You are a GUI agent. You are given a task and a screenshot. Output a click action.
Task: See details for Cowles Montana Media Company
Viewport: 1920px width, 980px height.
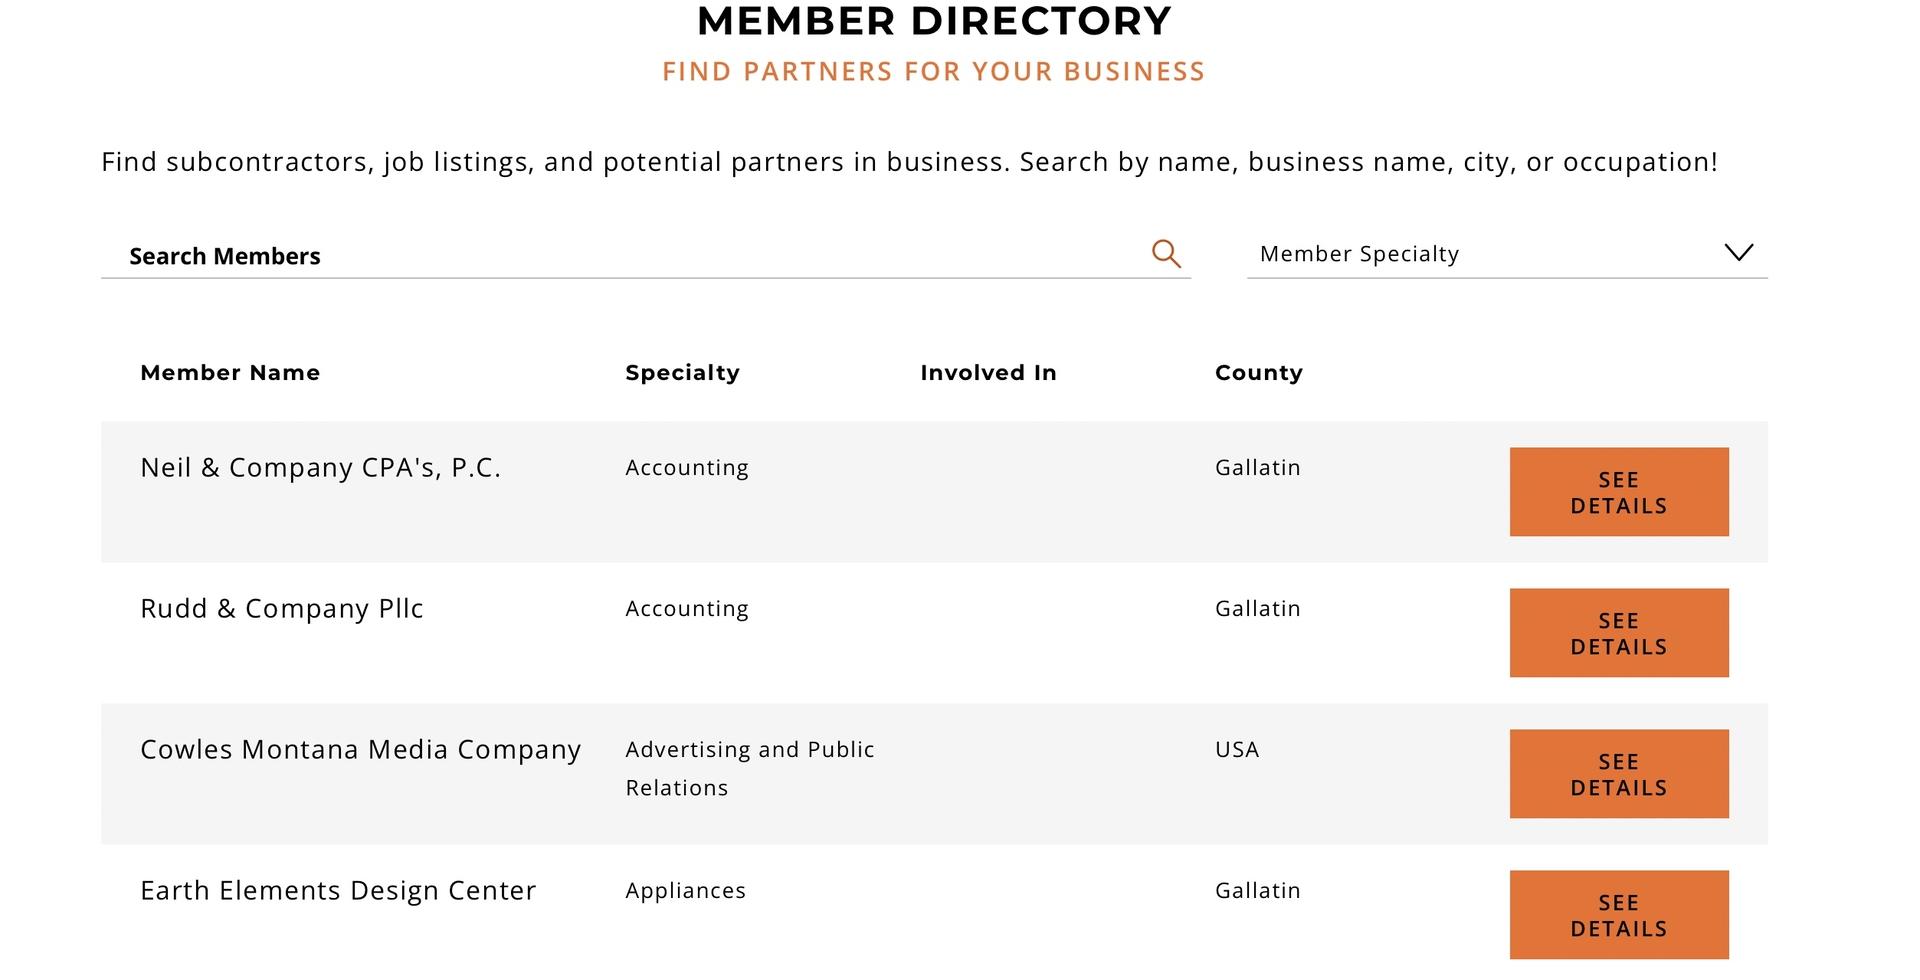pos(1619,774)
